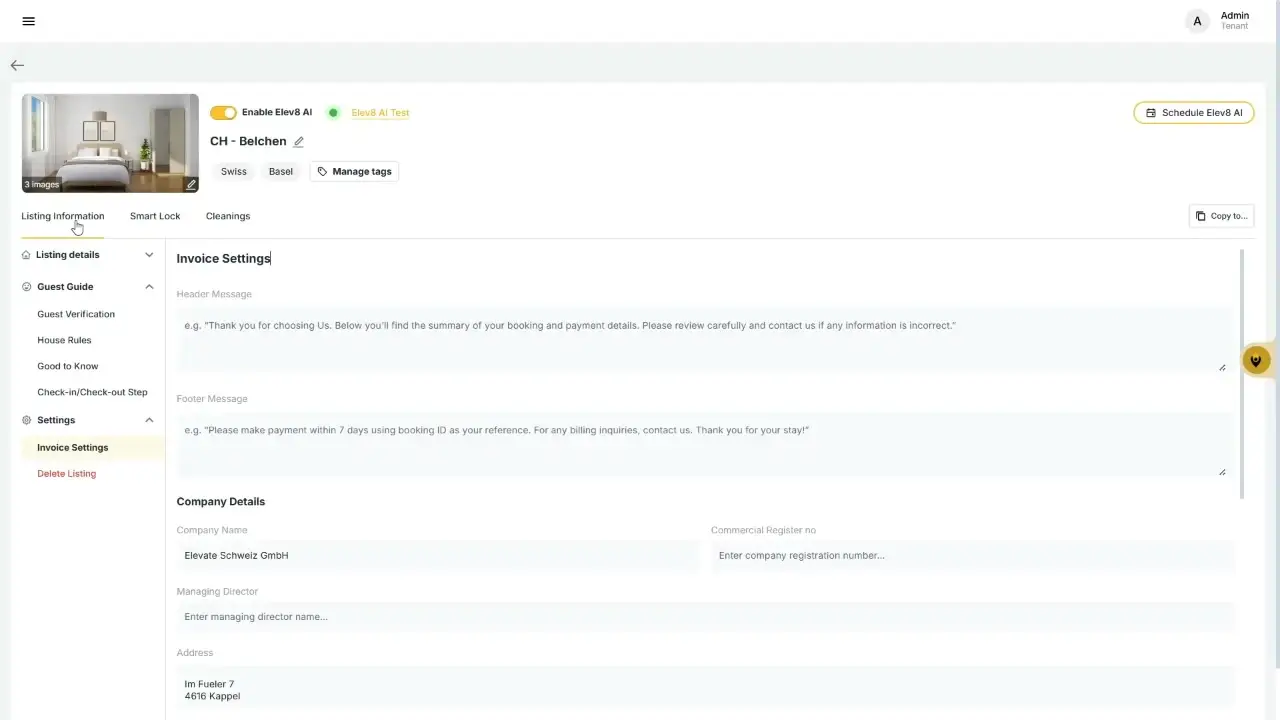Click the listing bedroom thumbnail image
This screenshot has height=720, width=1280.
pos(110,143)
